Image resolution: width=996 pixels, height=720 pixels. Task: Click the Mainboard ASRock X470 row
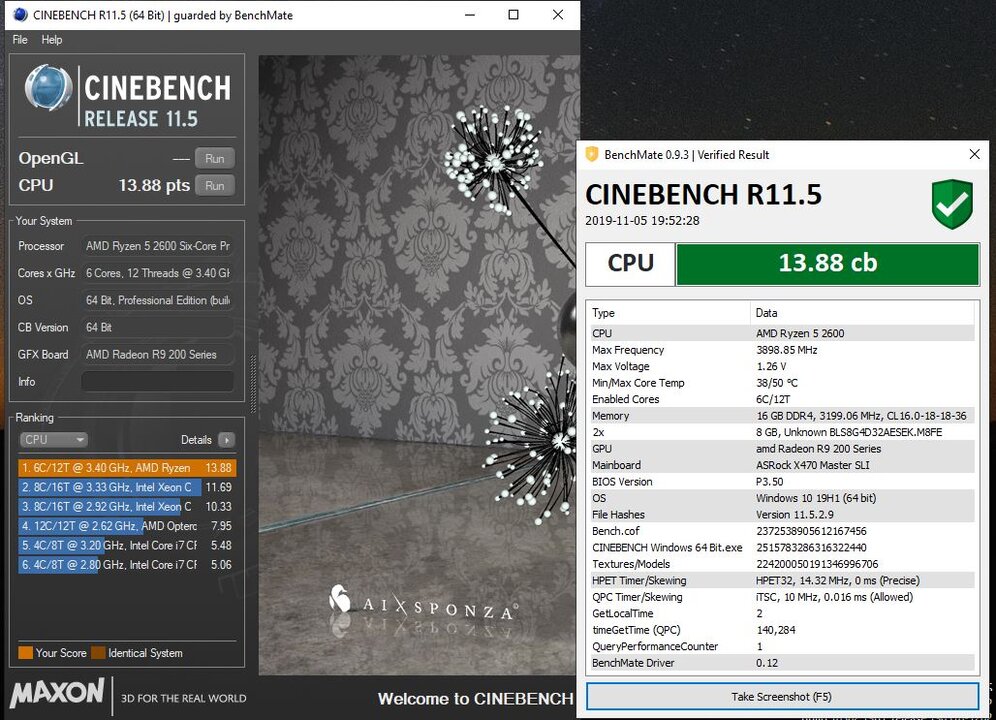point(782,465)
